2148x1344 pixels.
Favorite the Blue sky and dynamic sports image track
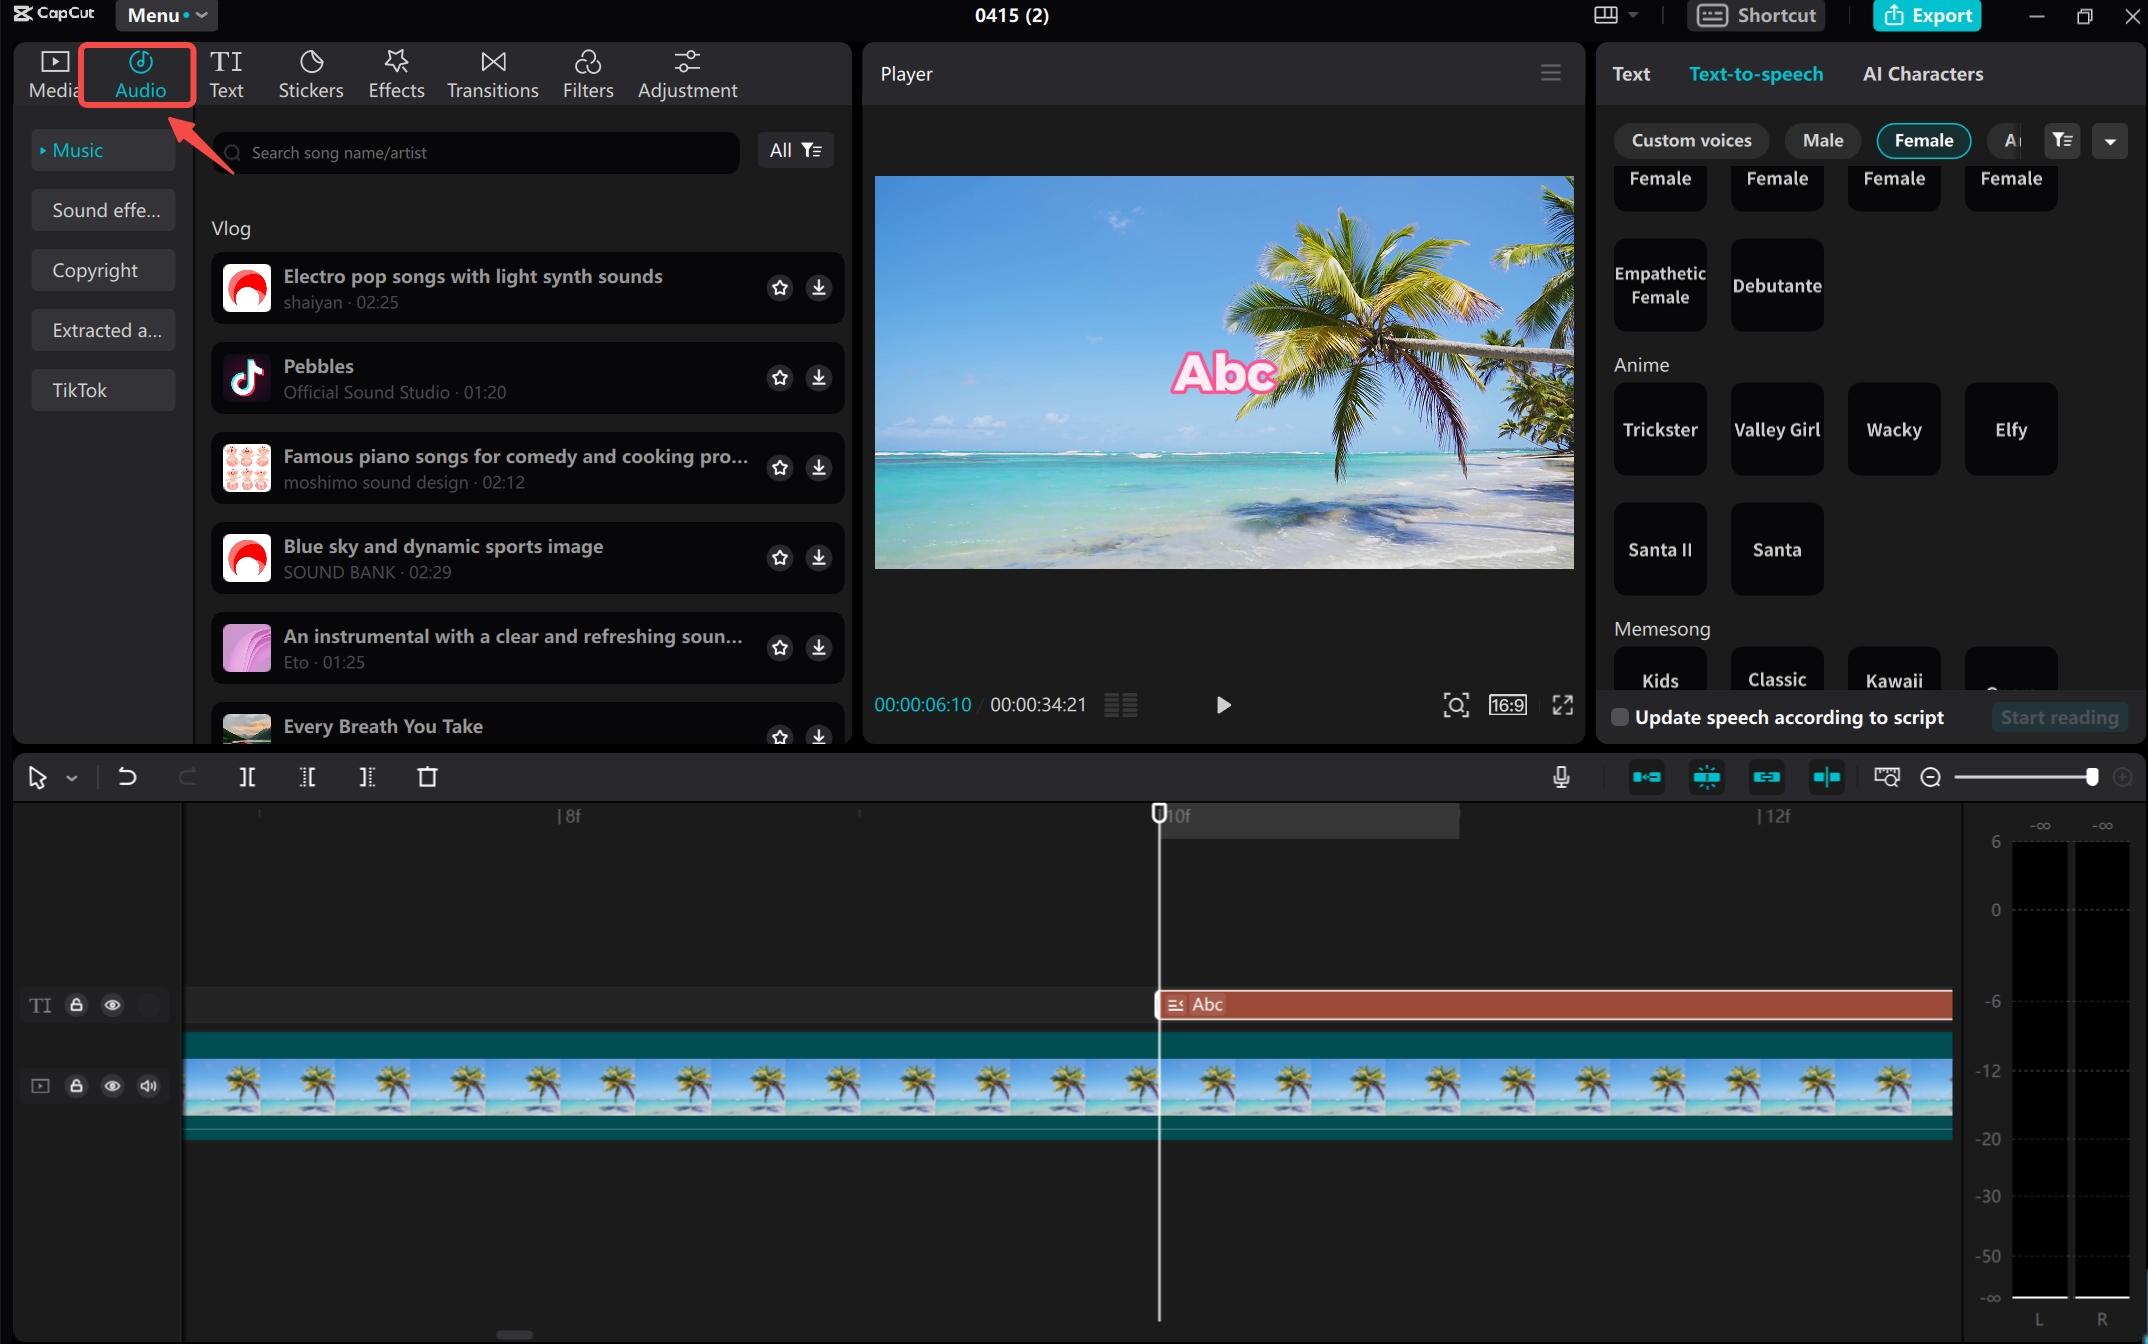780,557
